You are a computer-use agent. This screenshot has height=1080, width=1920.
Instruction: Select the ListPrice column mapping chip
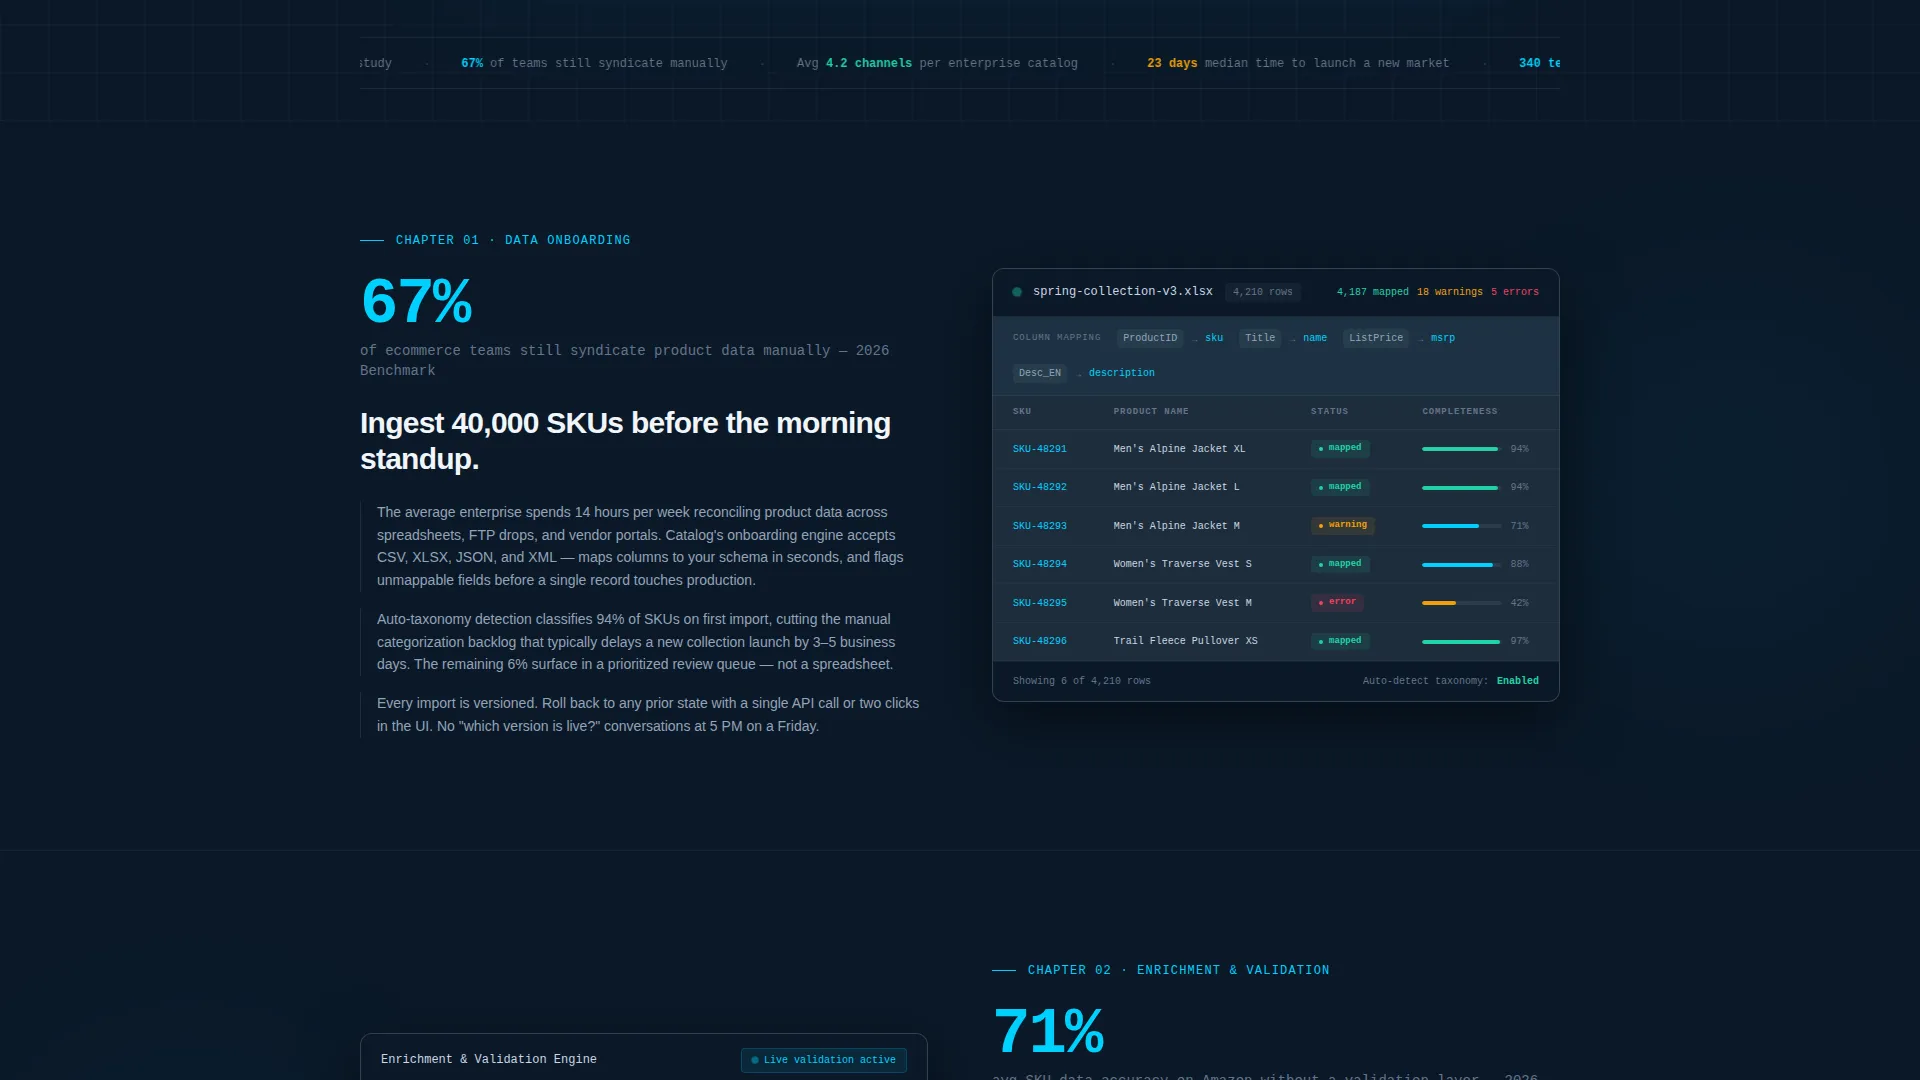point(1375,338)
